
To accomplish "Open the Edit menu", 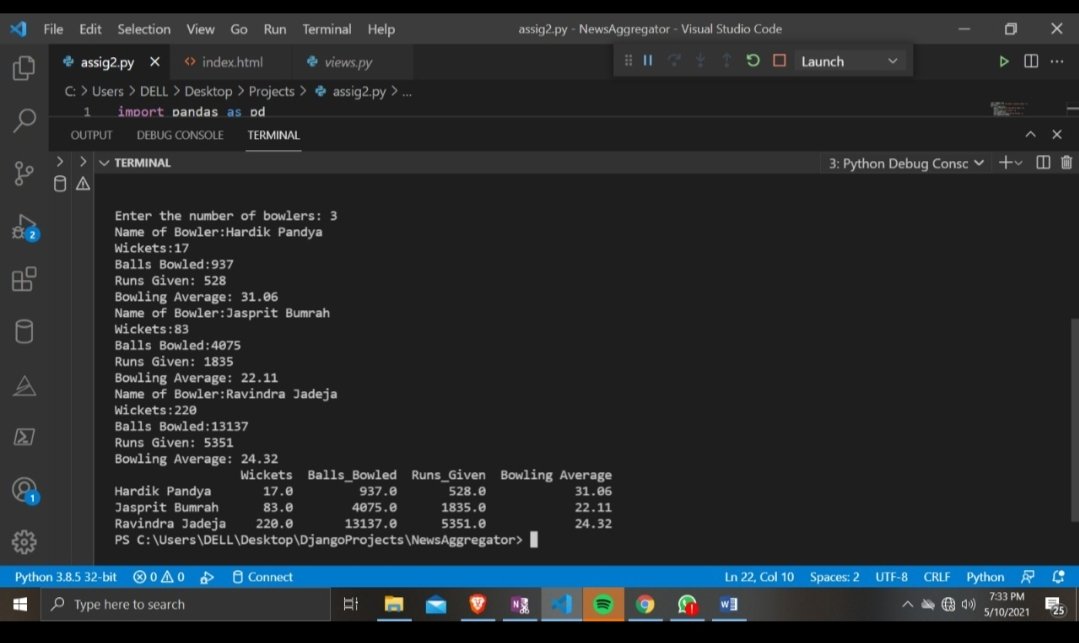I will click(x=90, y=29).
